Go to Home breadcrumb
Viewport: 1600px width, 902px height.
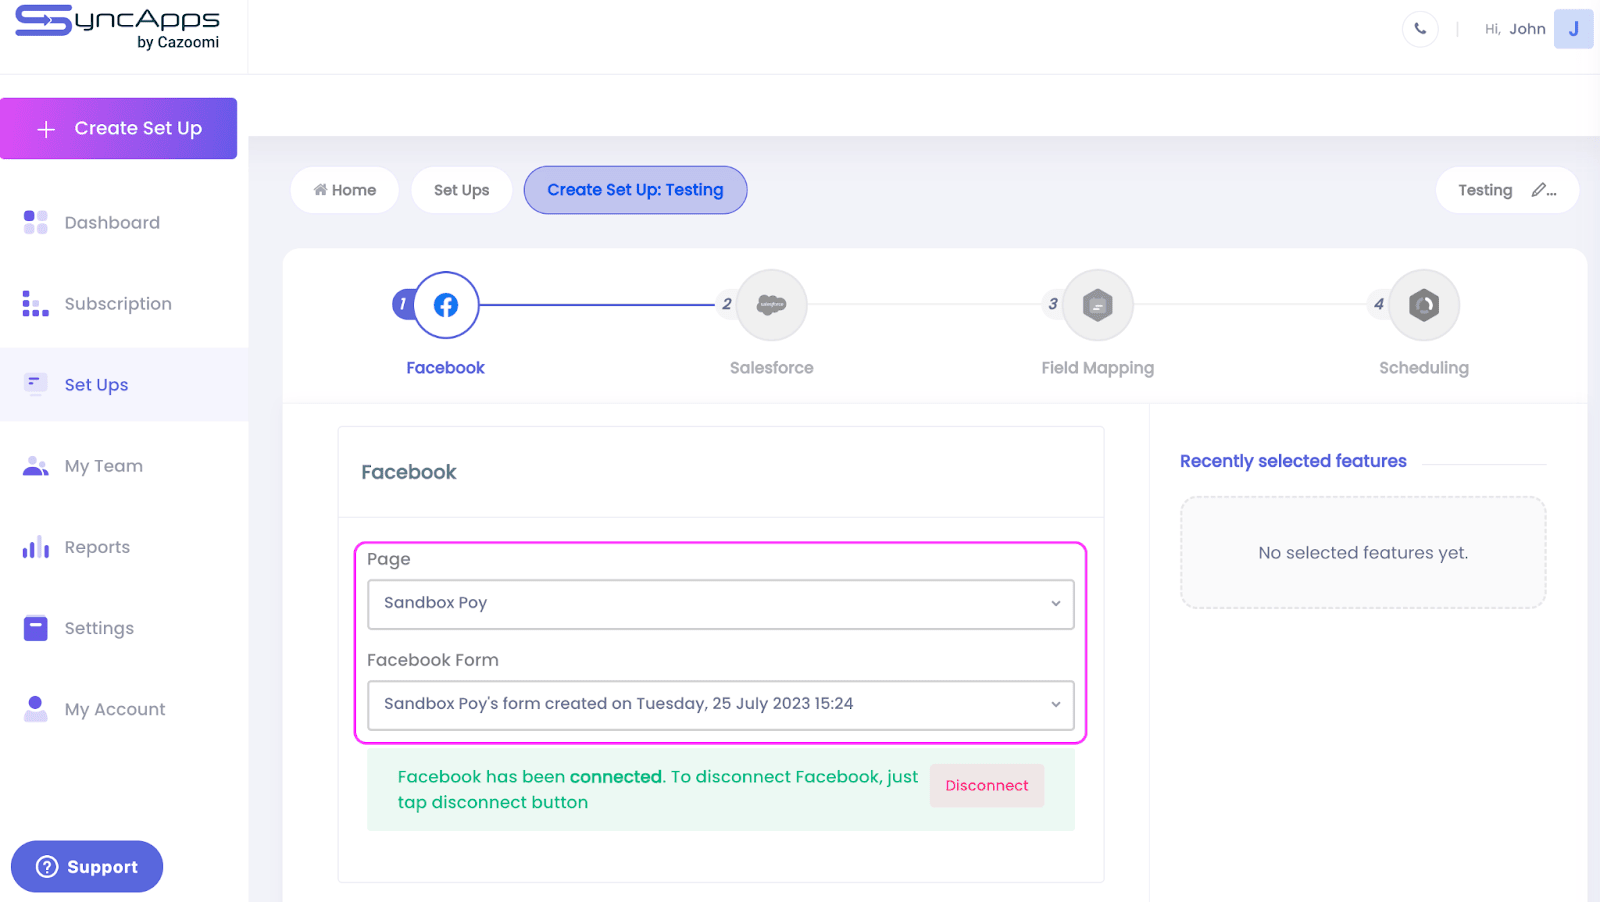(345, 190)
